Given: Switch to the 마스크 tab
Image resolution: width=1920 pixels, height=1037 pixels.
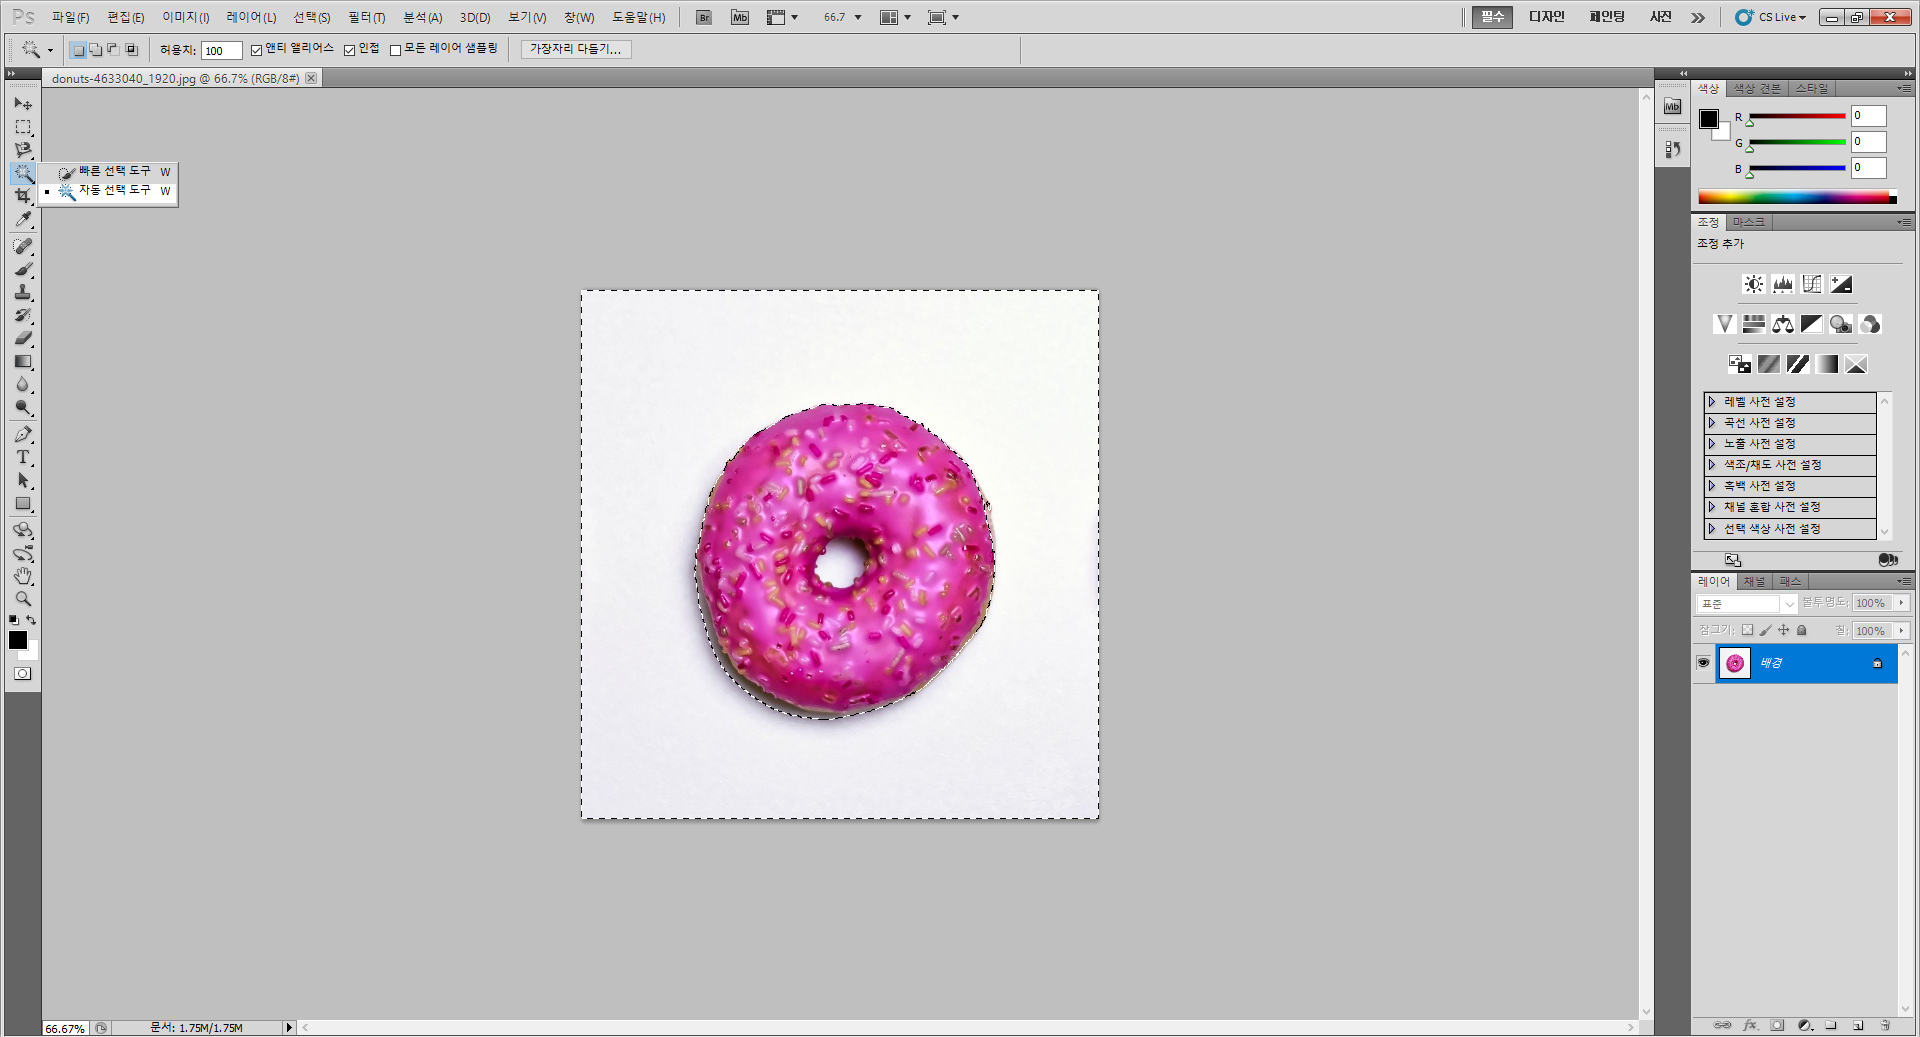Looking at the screenshot, I should pyautogui.click(x=1748, y=222).
